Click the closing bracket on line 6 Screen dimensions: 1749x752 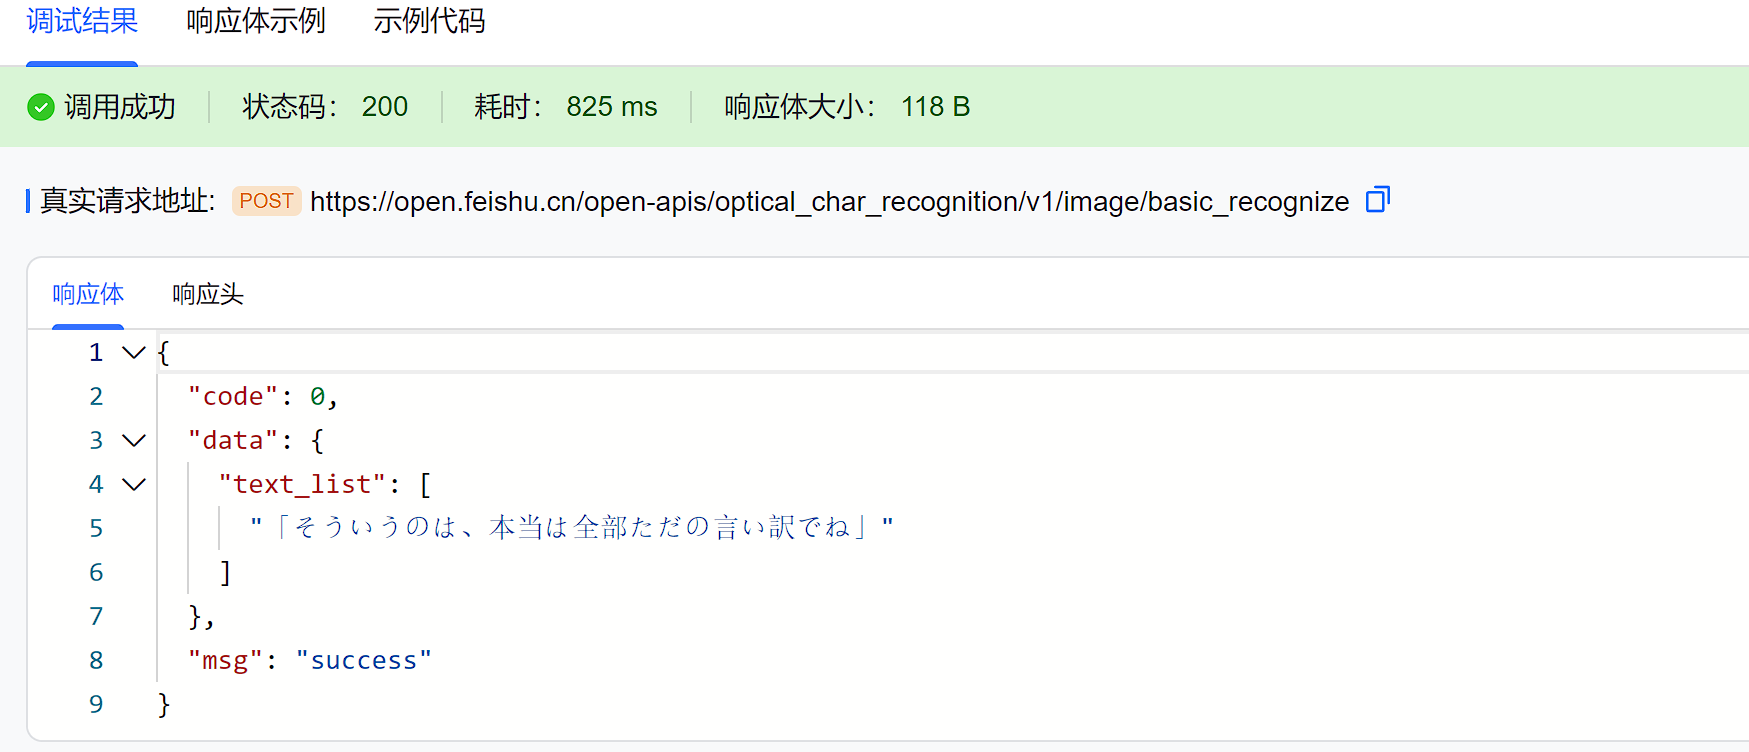click(x=226, y=573)
